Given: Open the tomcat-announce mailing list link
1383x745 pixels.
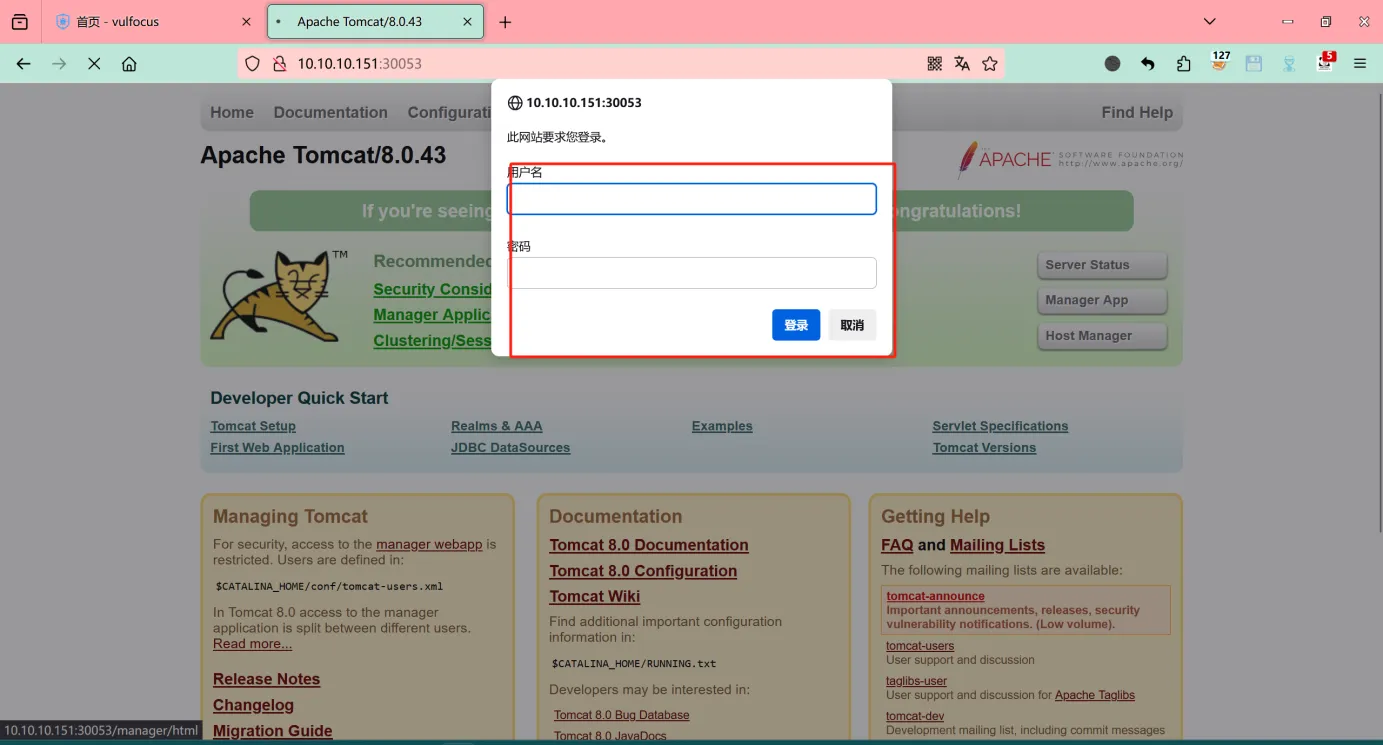Looking at the screenshot, I should pos(935,596).
